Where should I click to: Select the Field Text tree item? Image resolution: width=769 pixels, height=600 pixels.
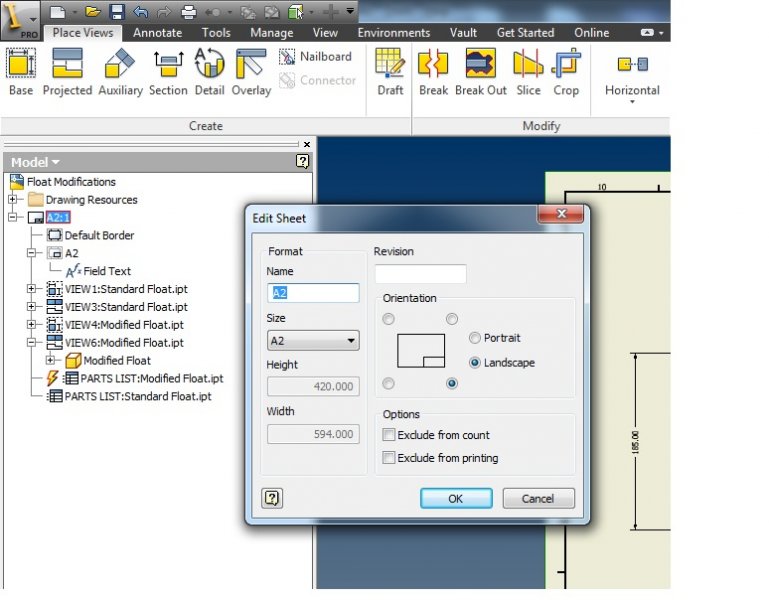(107, 271)
